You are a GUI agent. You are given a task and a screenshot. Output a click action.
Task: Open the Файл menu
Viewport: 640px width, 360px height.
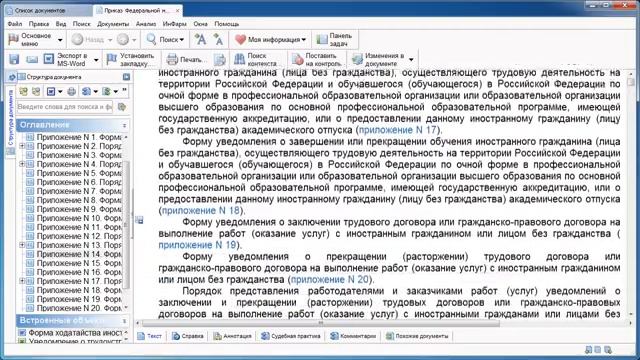click(x=15, y=24)
